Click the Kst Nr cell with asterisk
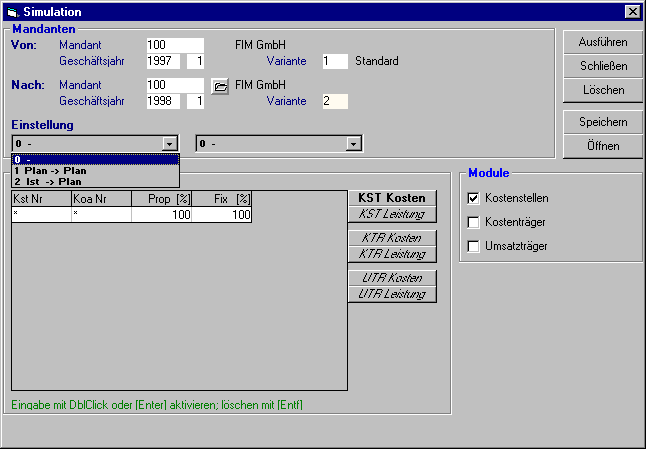 (42, 215)
